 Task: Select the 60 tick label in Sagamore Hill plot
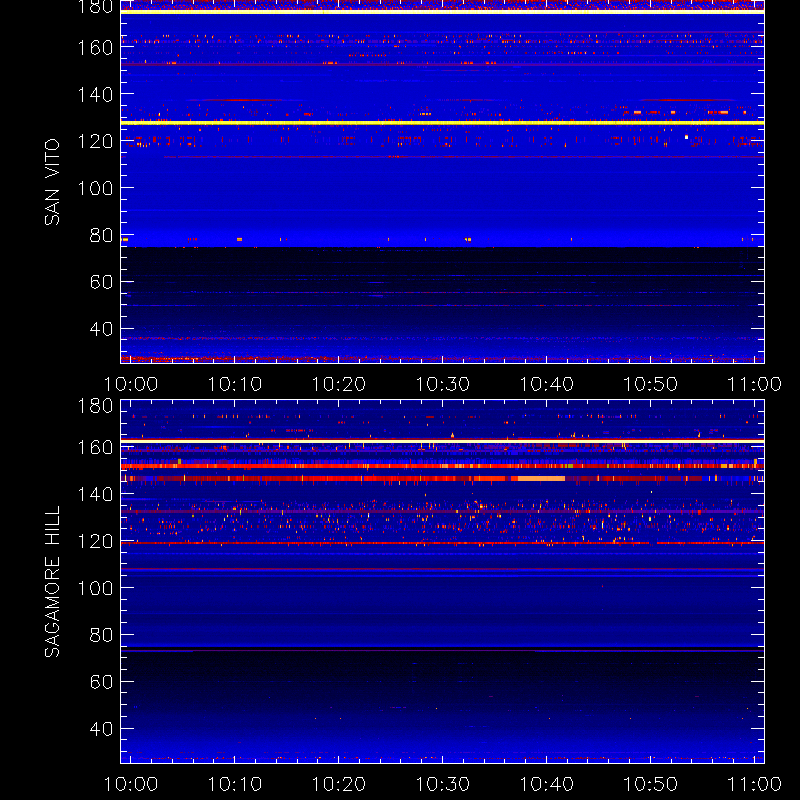point(101,682)
